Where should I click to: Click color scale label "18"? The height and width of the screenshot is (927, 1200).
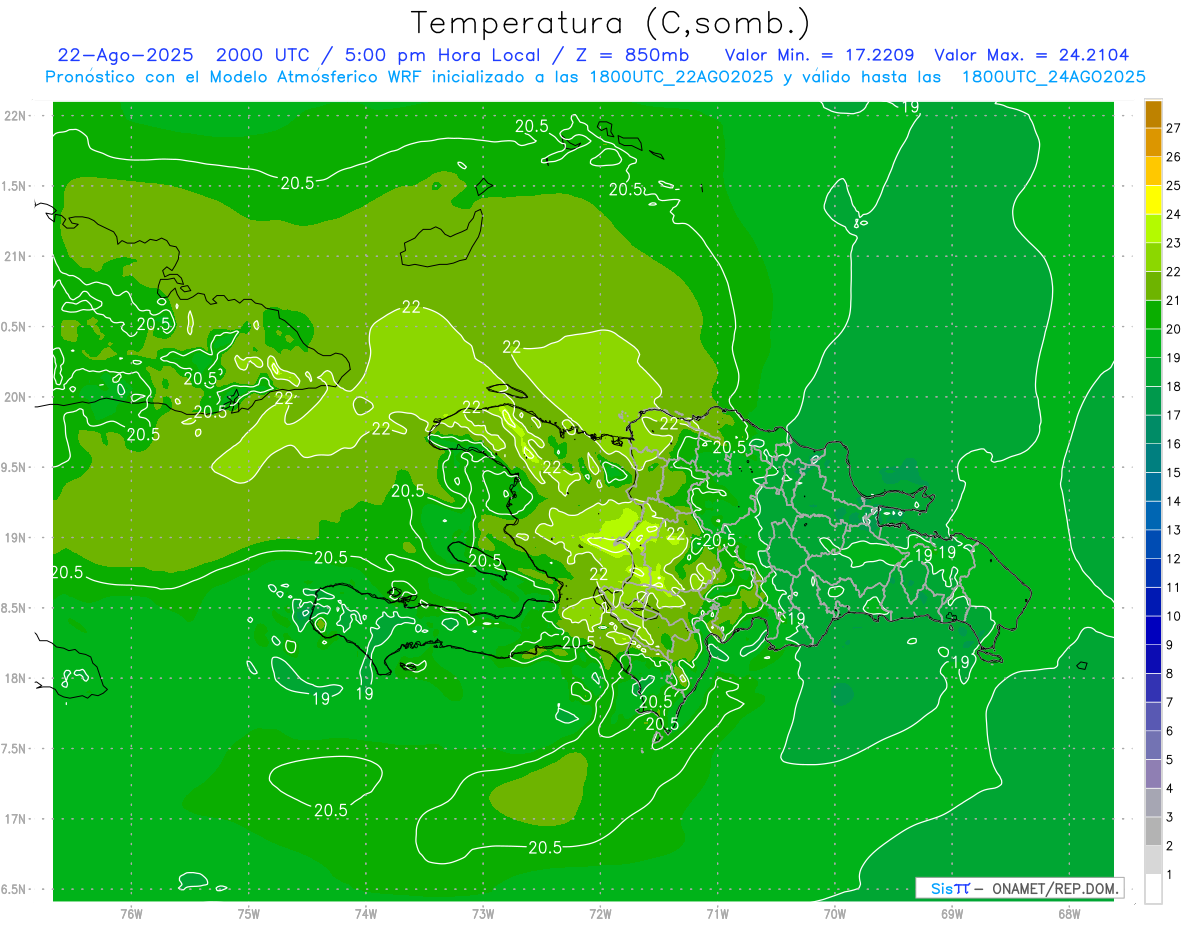tap(1173, 386)
